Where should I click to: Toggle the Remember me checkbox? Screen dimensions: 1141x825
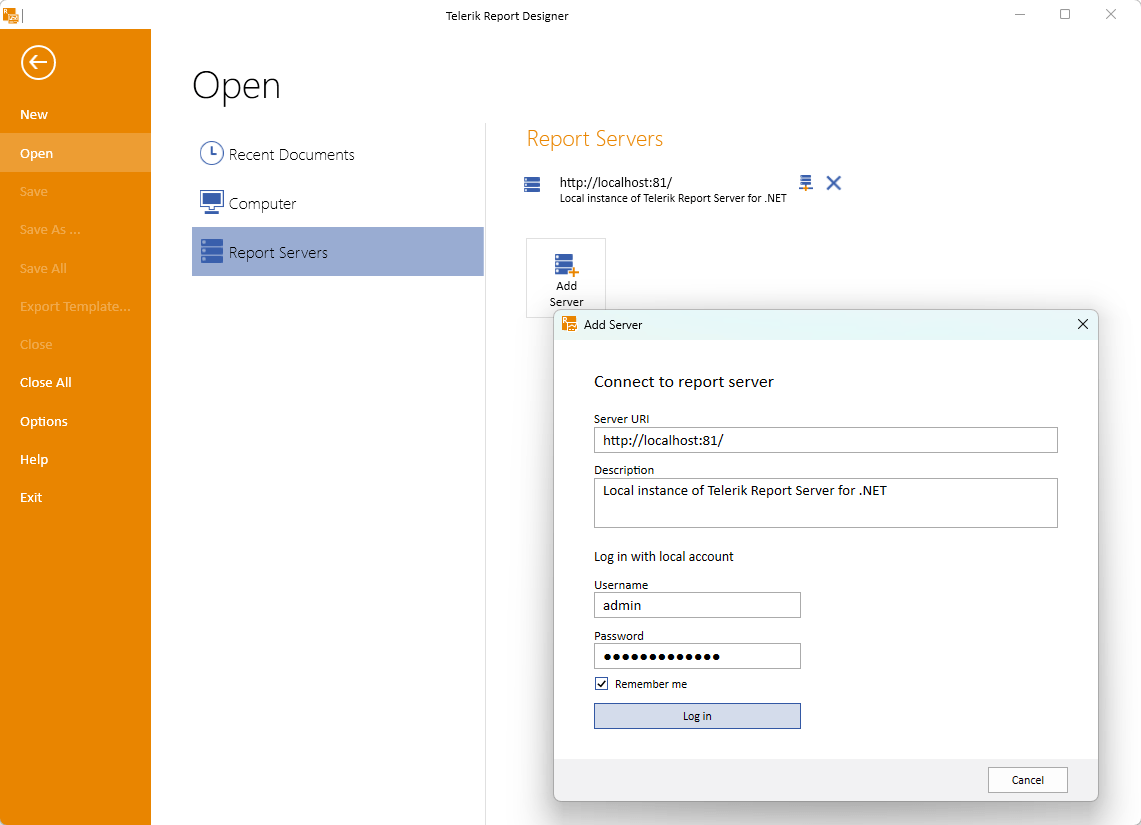602,684
